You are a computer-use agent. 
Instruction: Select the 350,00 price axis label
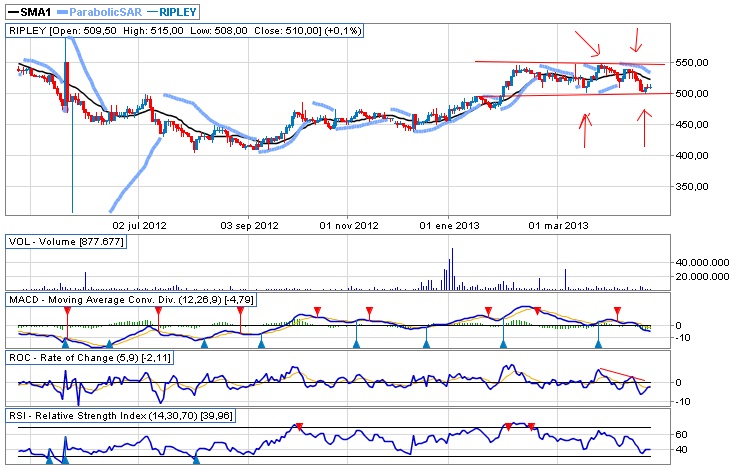[x=692, y=186]
